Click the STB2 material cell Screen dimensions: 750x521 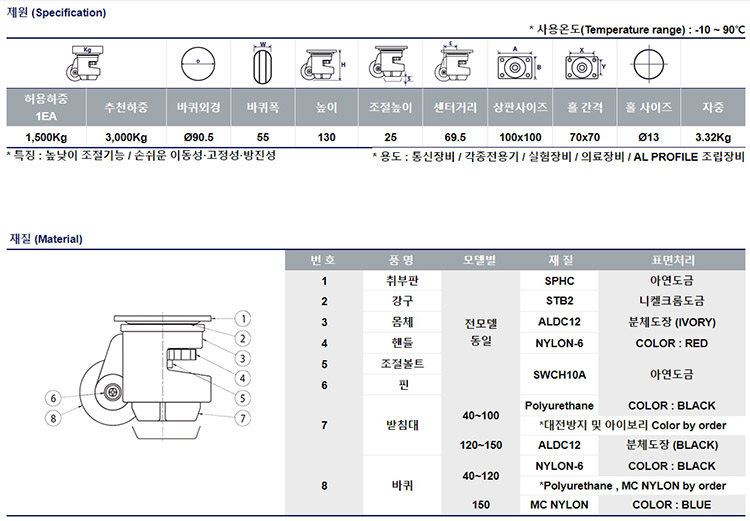(x=559, y=301)
